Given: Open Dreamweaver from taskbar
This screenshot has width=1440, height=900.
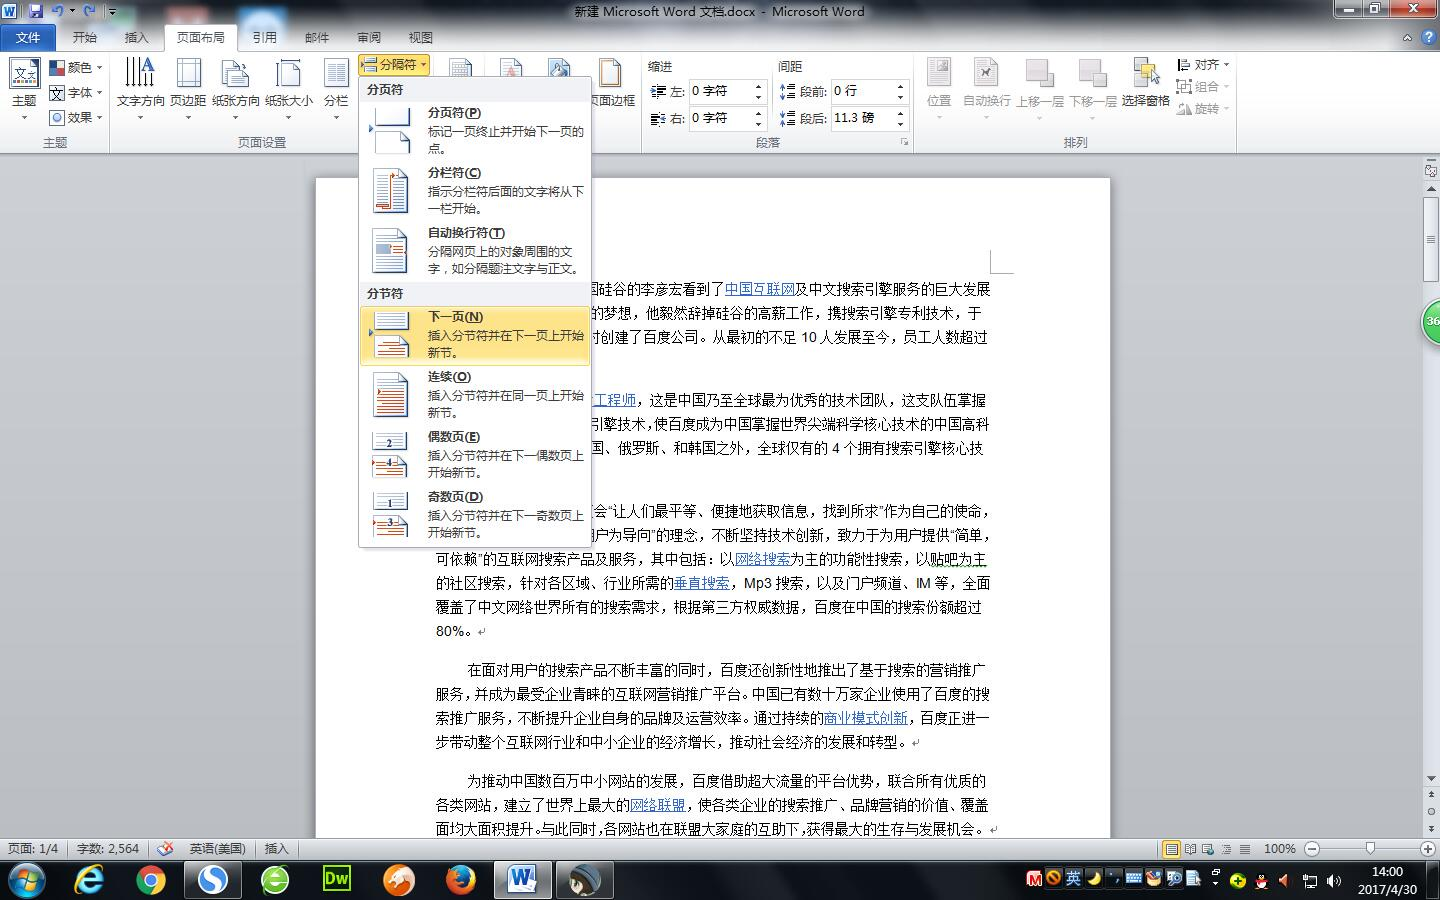Looking at the screenshot, I should pyautogui.click(x=337, y=879).
